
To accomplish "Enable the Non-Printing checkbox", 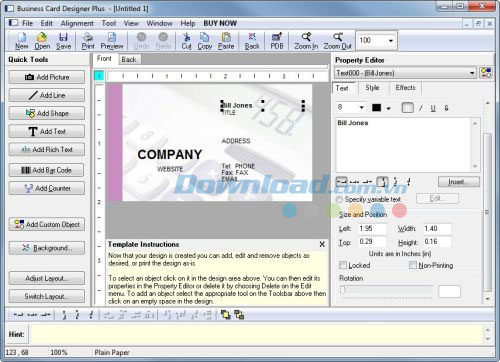I will [413, 265].
